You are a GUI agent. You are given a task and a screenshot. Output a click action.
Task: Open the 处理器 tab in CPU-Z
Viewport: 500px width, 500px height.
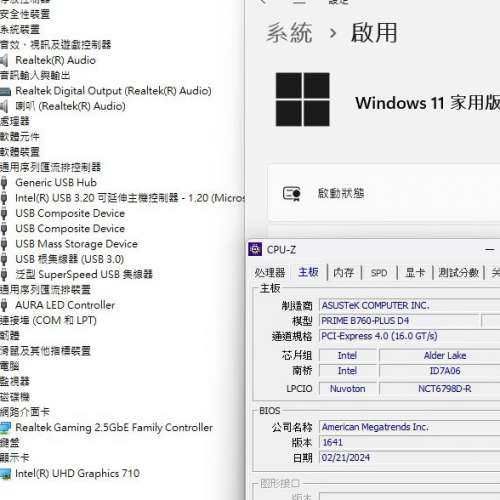270,273
